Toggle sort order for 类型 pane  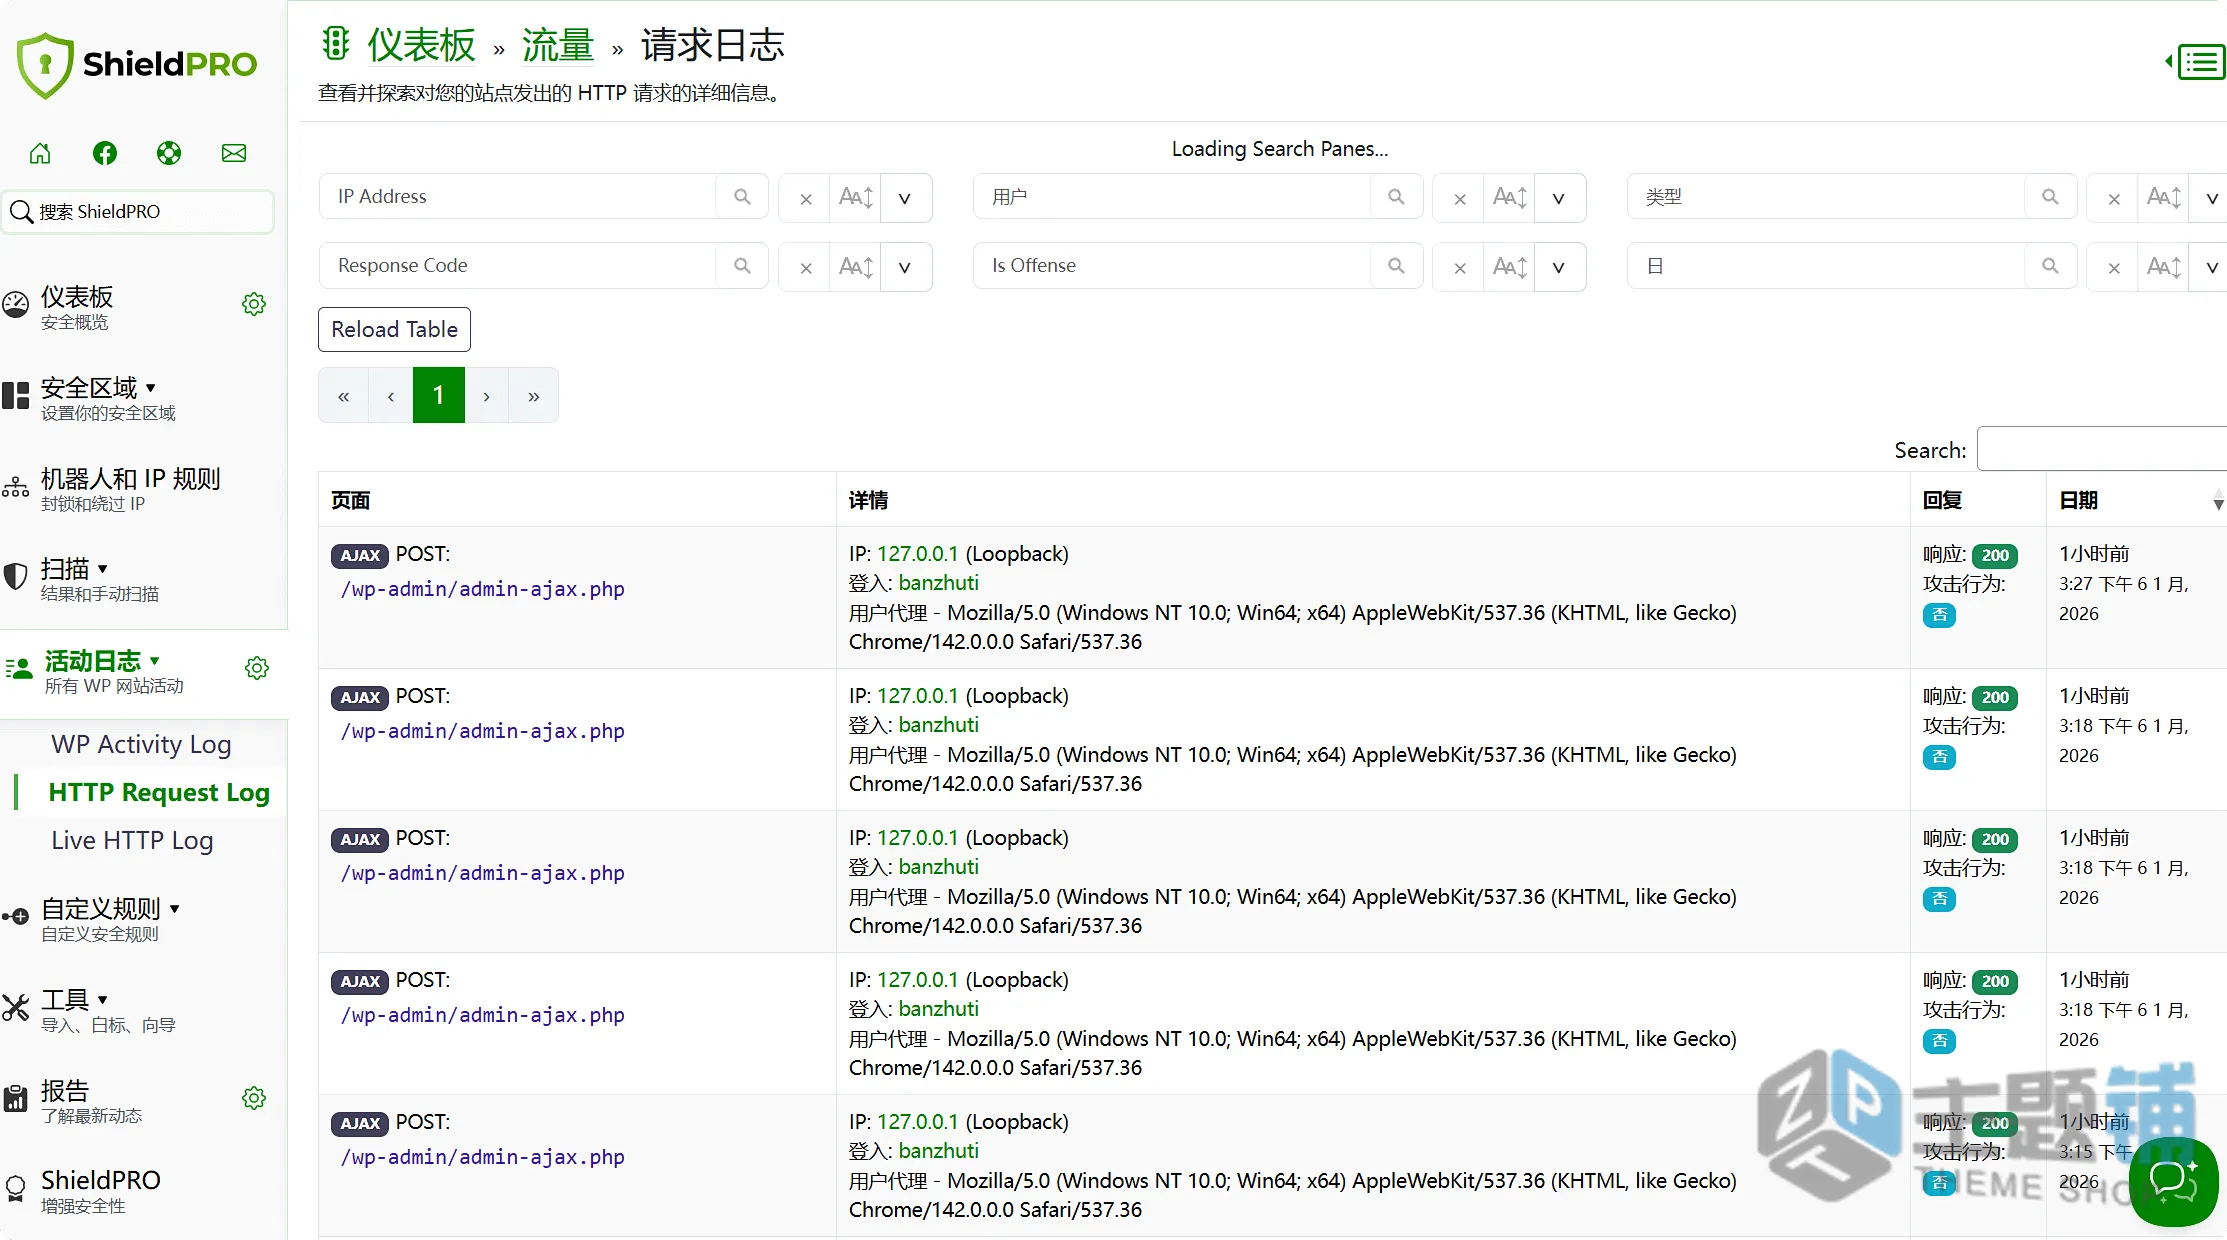(x=2164, y=198)
